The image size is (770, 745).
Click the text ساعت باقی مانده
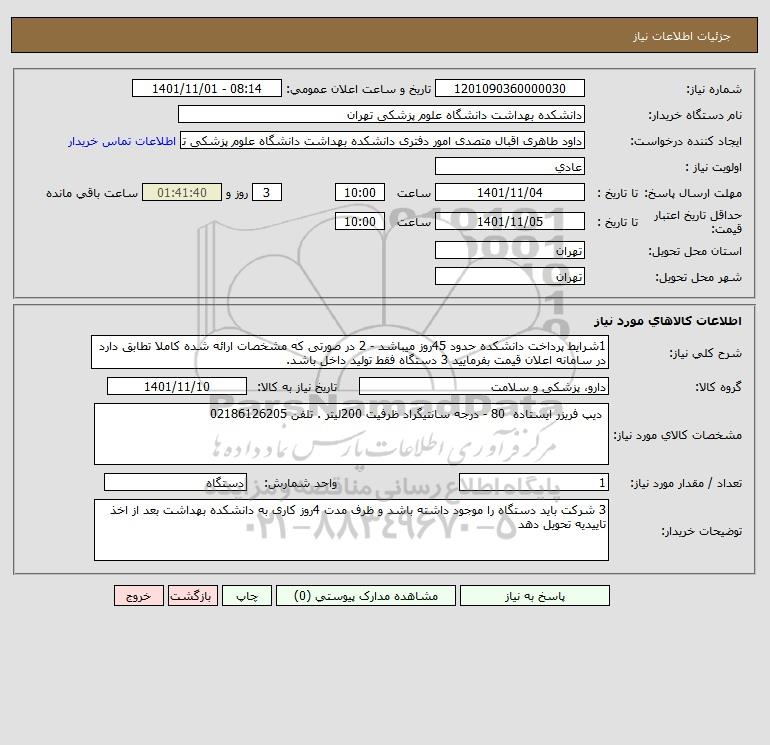tap(92, 193)
